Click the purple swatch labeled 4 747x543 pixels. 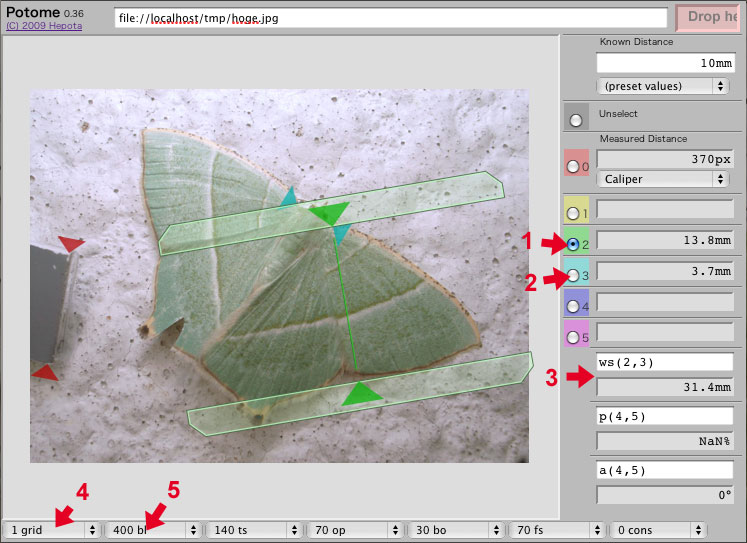click(x=576, y=304)
